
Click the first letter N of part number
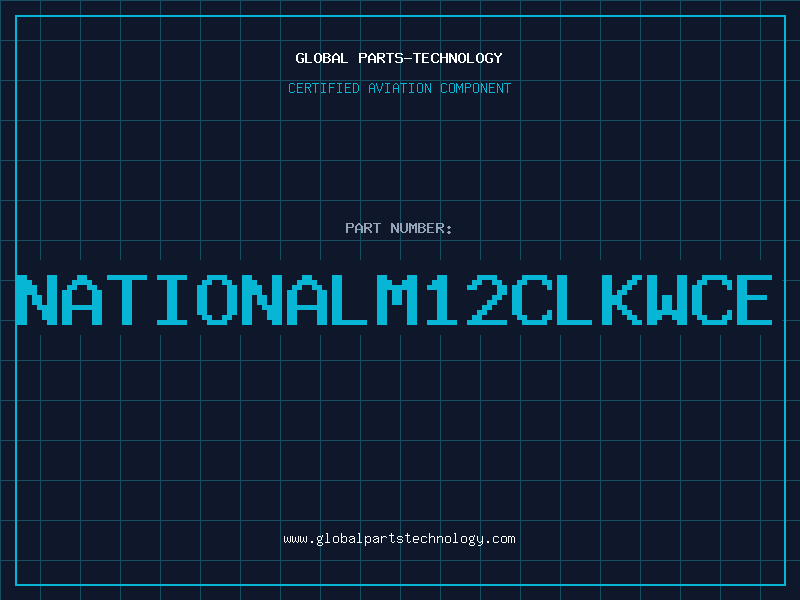coord(37,299)
